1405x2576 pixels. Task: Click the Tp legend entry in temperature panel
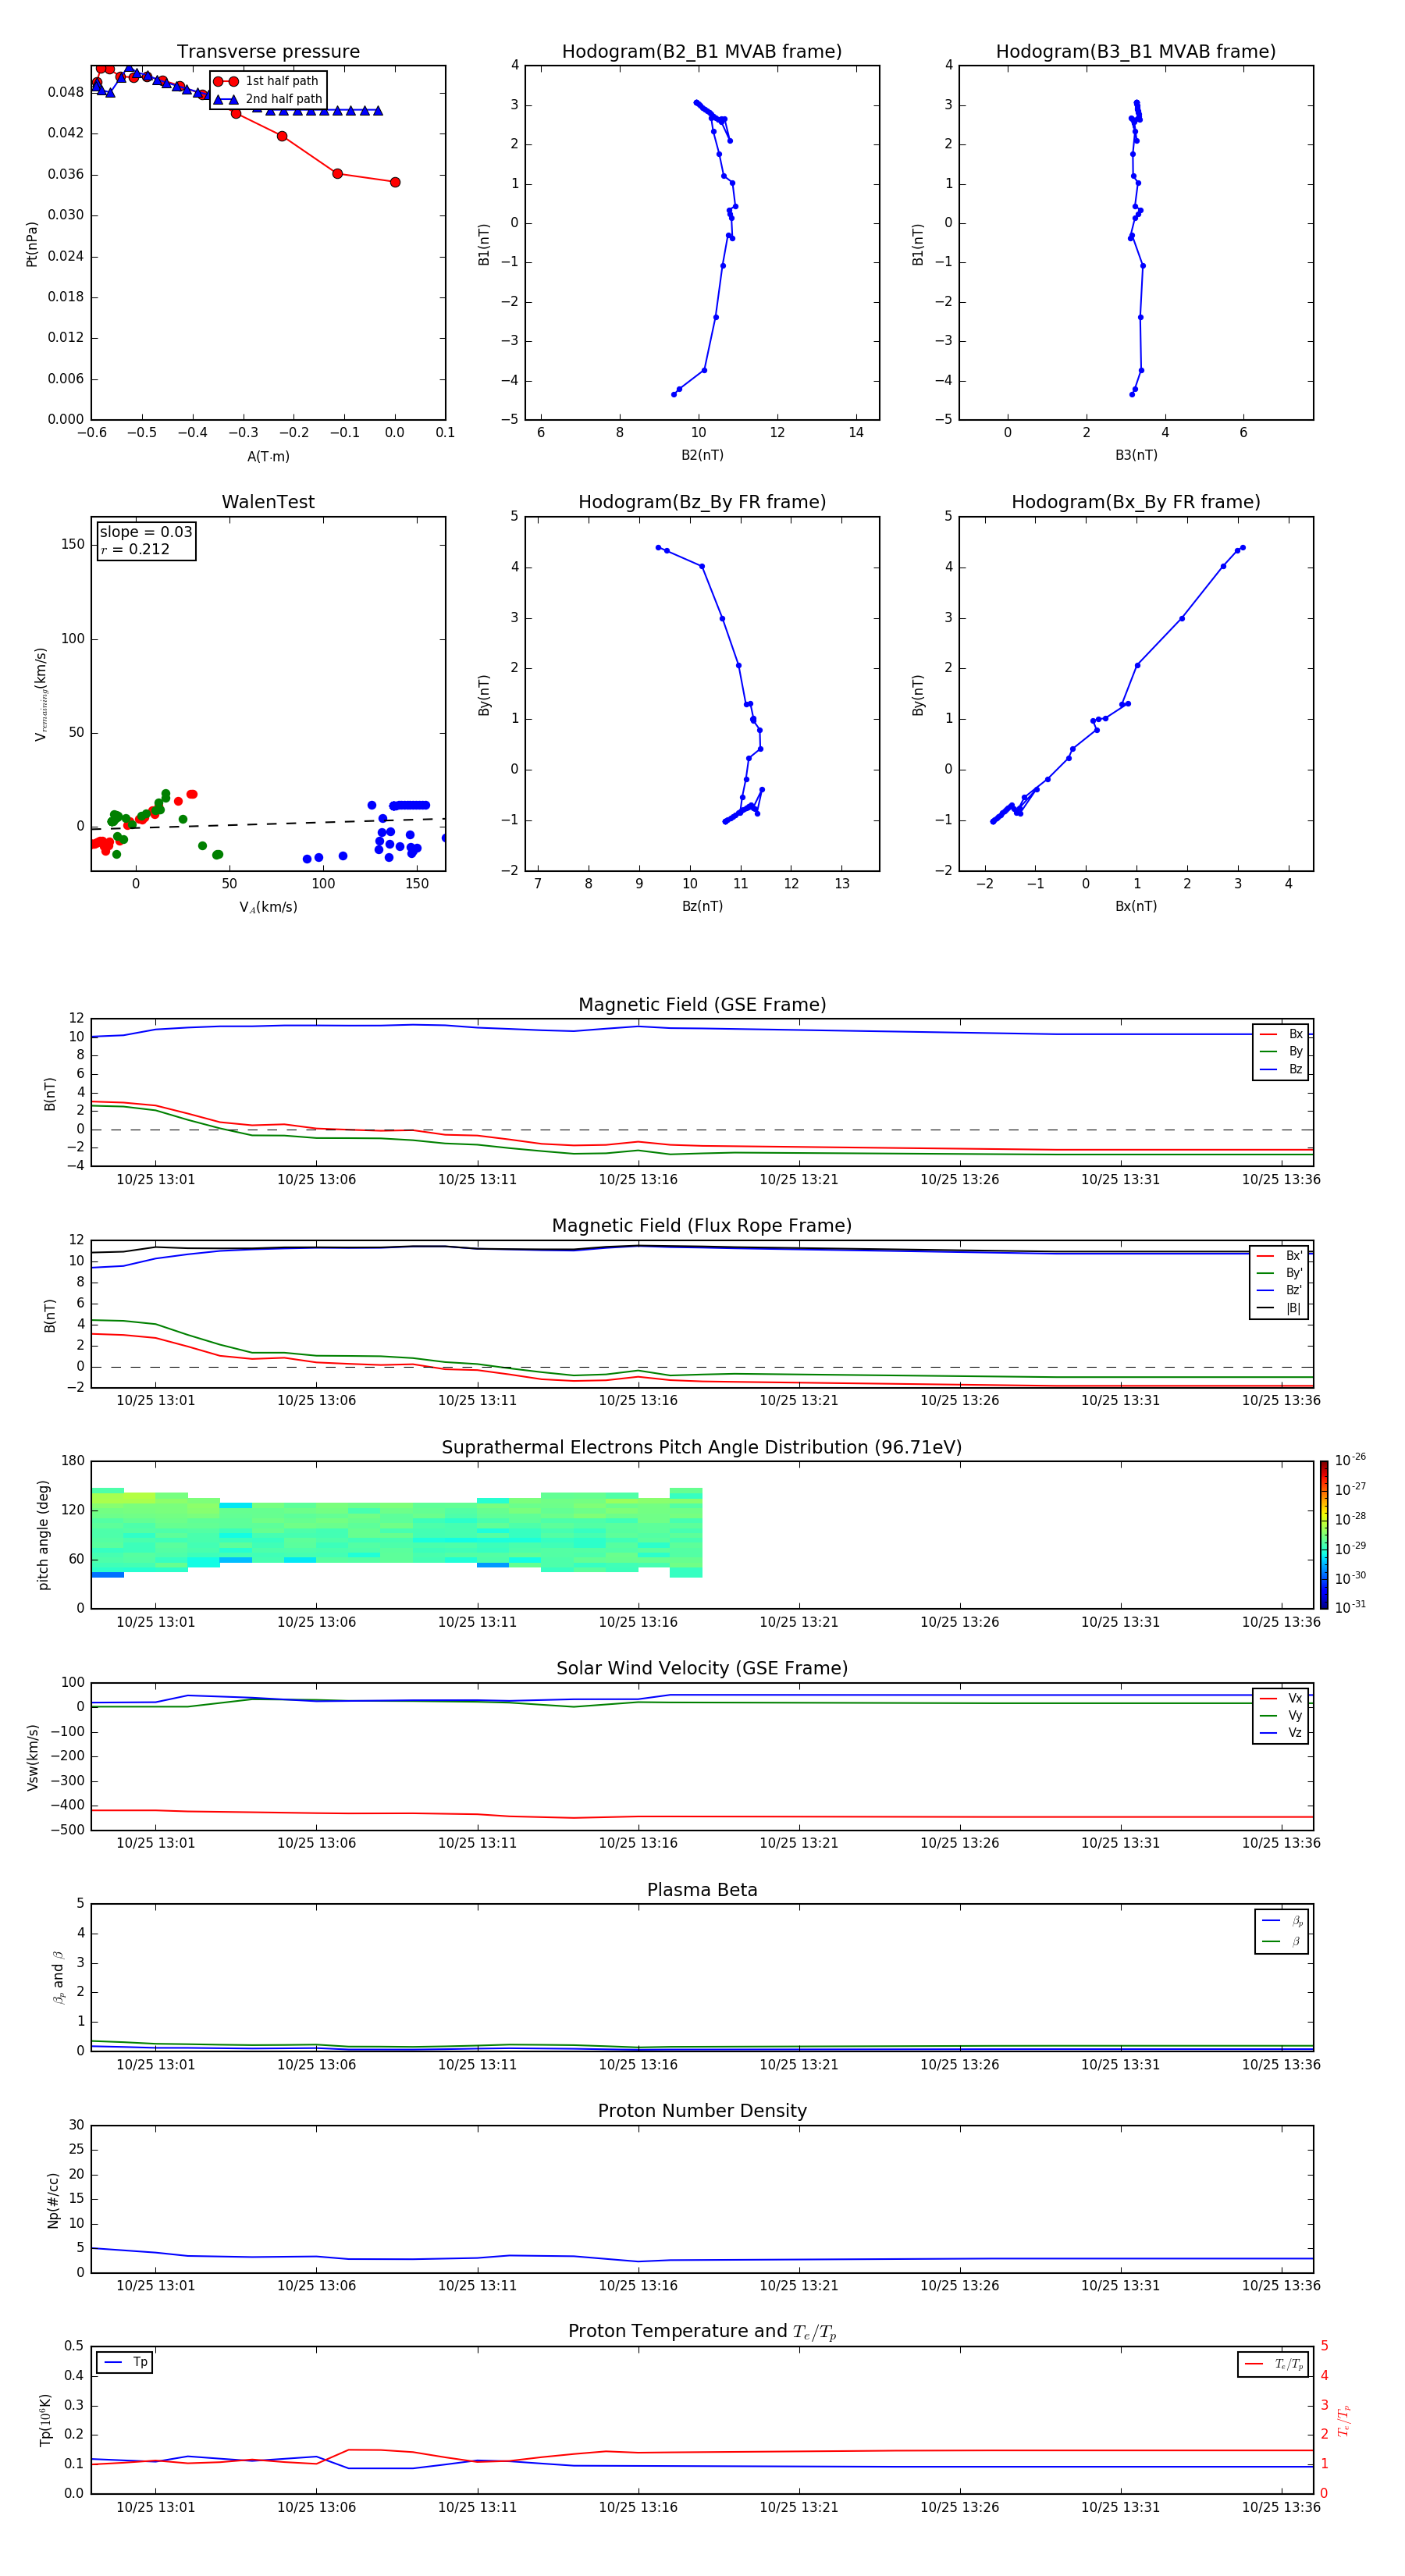125,2362
